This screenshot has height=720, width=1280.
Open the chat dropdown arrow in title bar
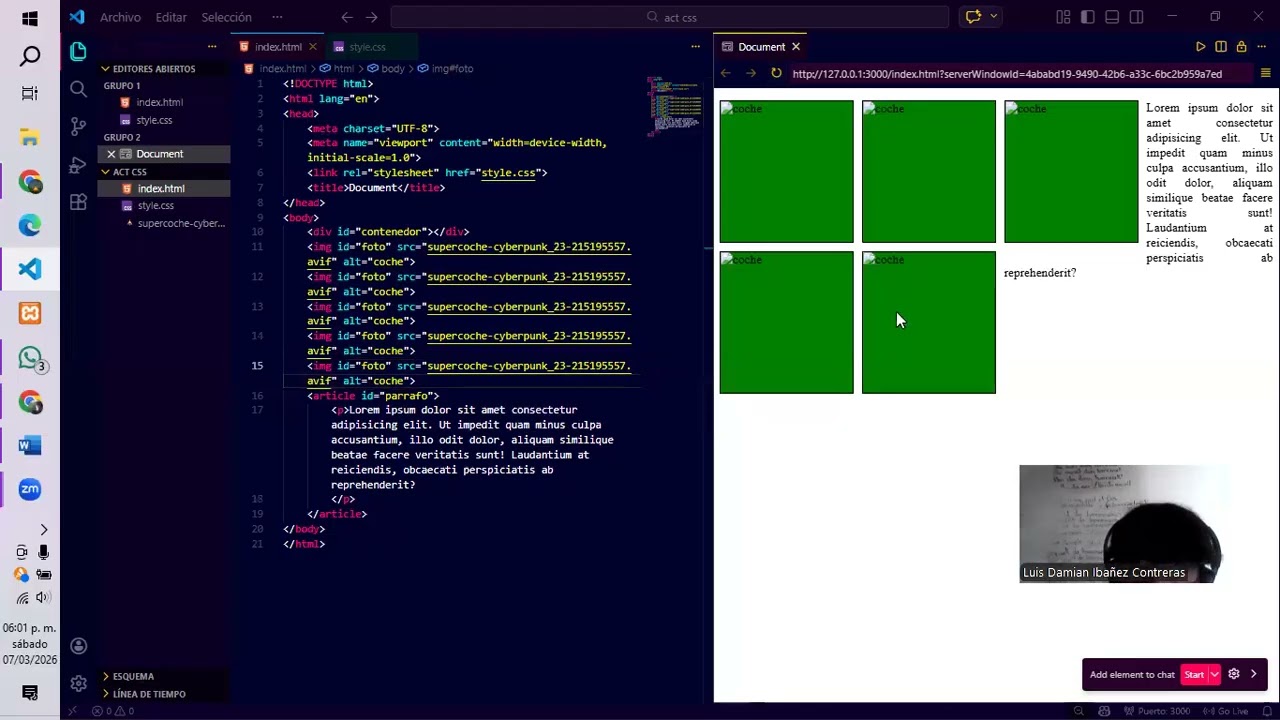point(993,17)
